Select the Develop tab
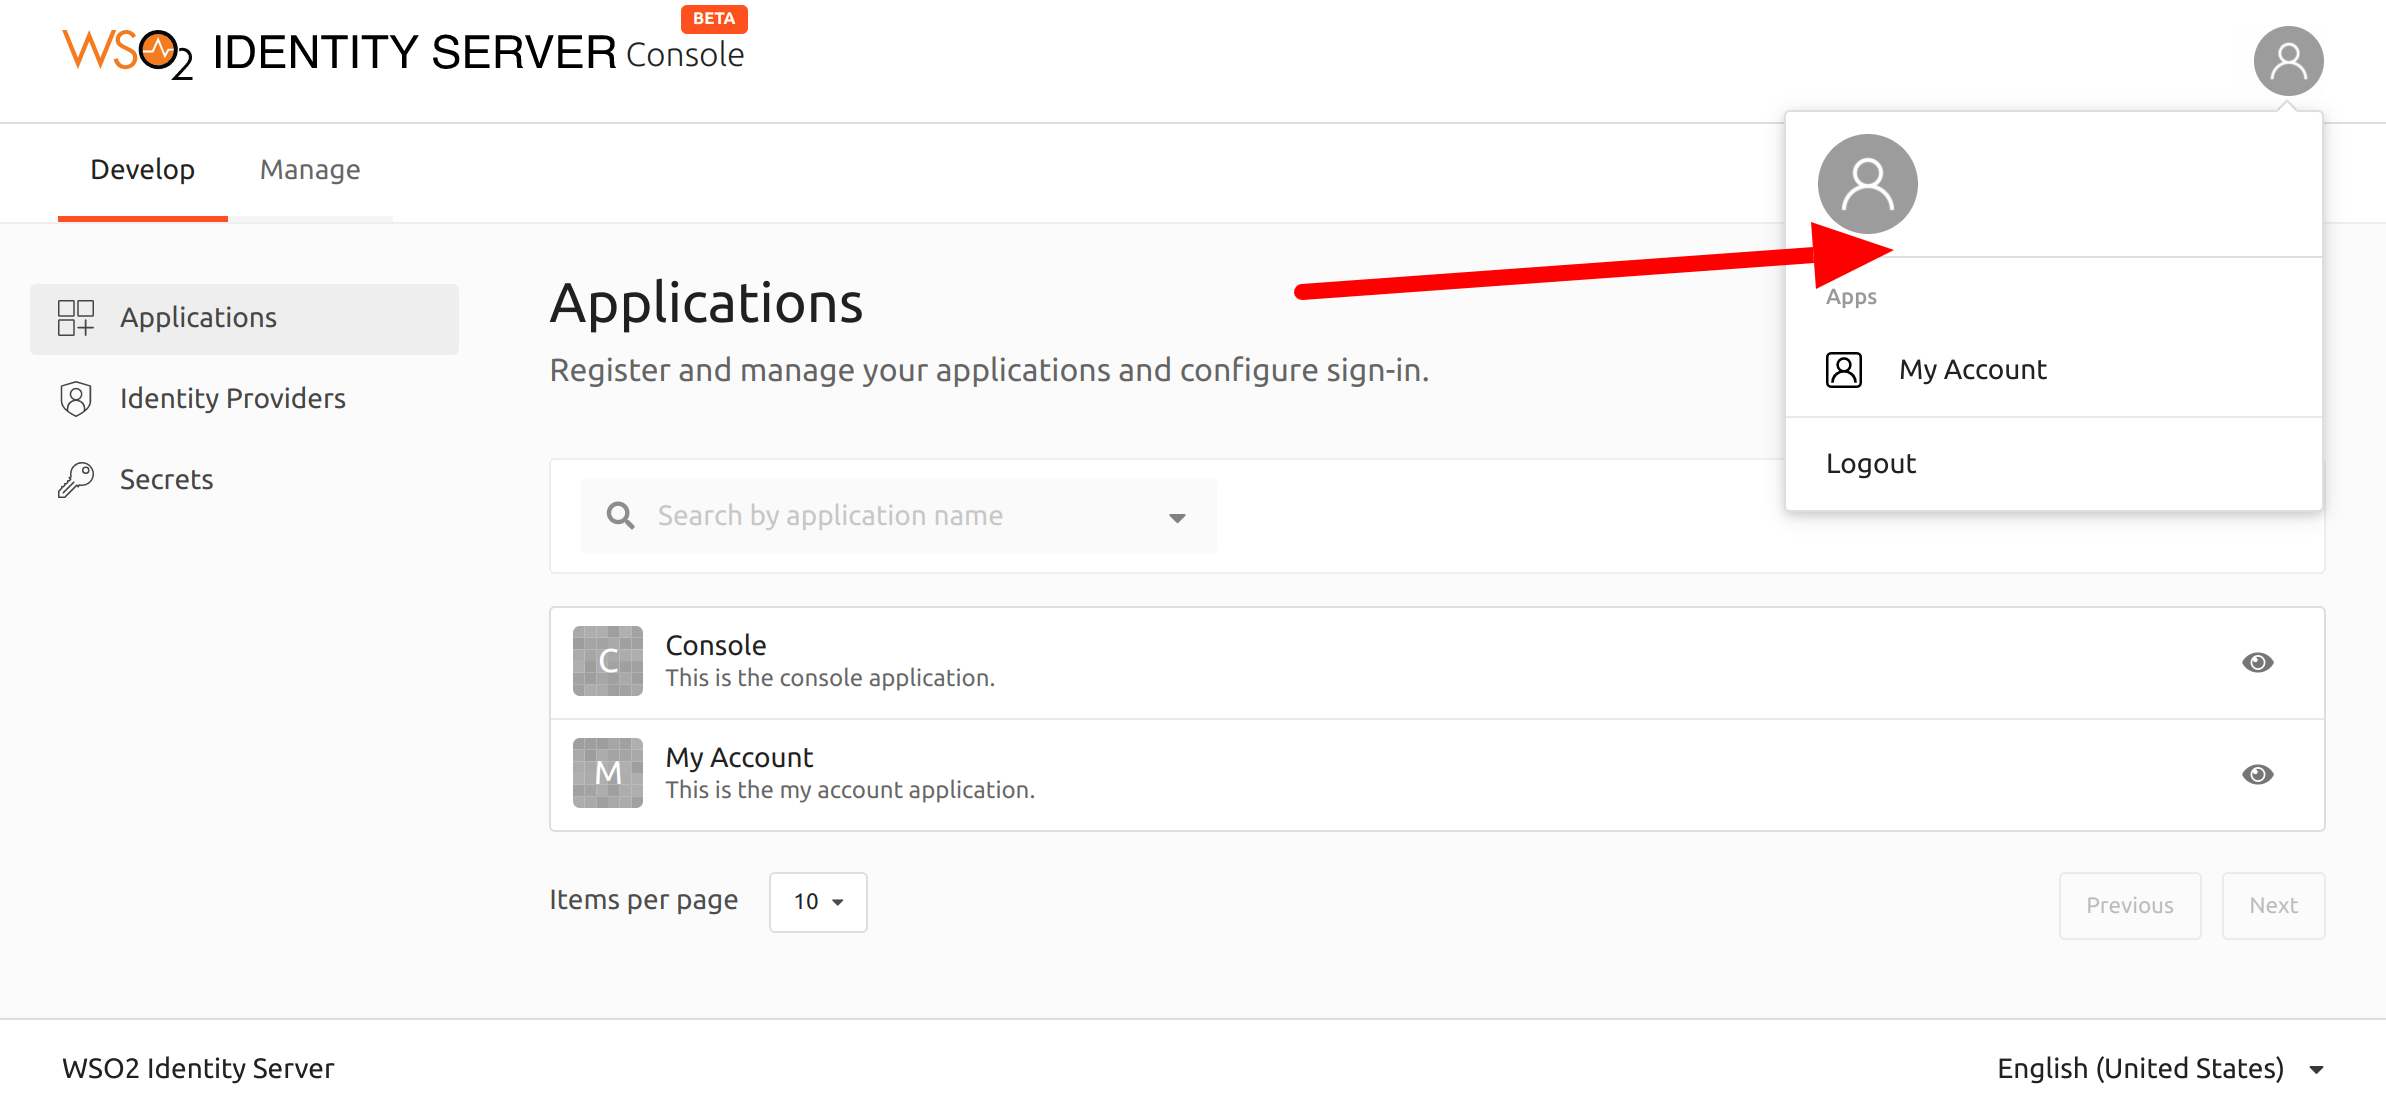The width and height of the screenshot is (2386, 1118). point(143,170)
